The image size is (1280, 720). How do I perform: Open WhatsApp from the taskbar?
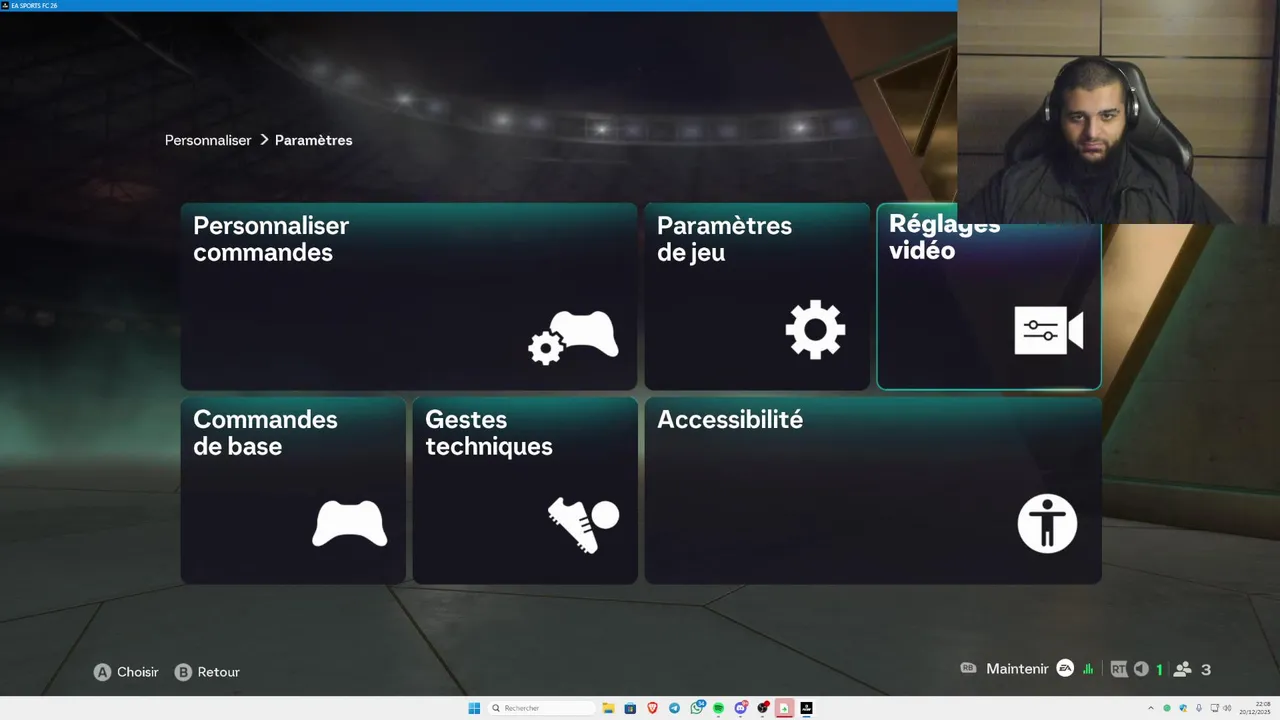tap(697, 708)
